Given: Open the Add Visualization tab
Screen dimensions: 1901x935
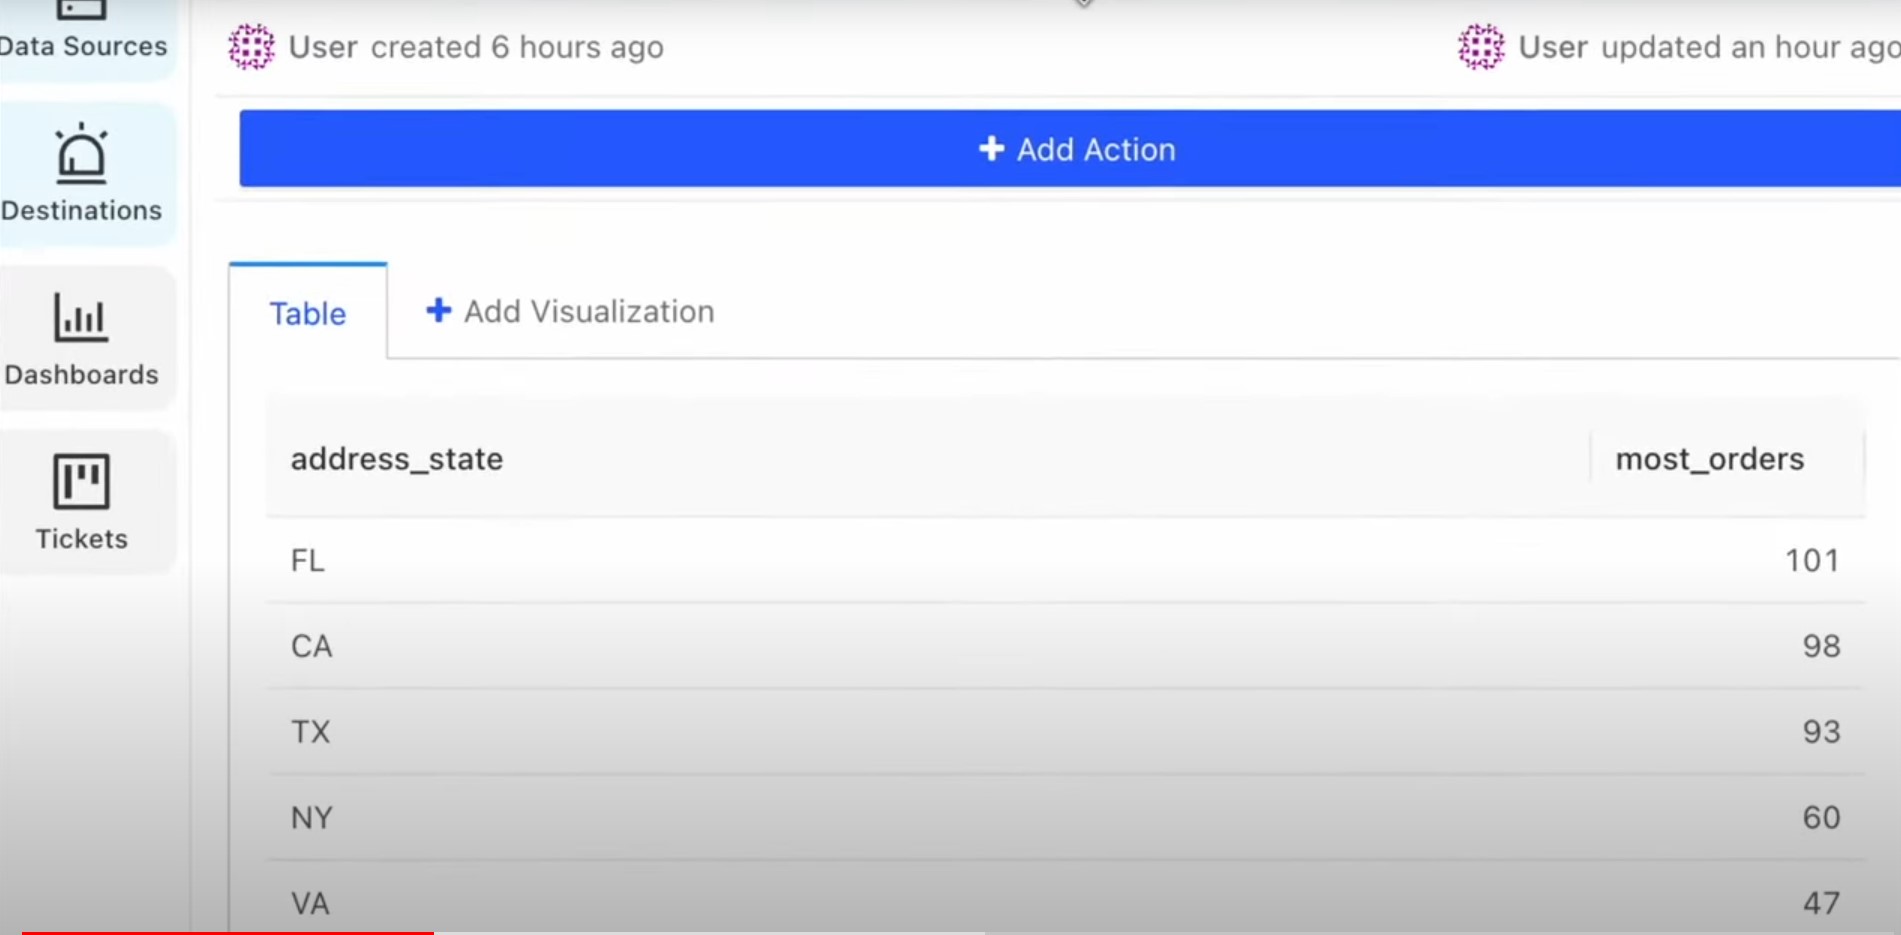Looking at the screenshot, I should click(570, 311).
